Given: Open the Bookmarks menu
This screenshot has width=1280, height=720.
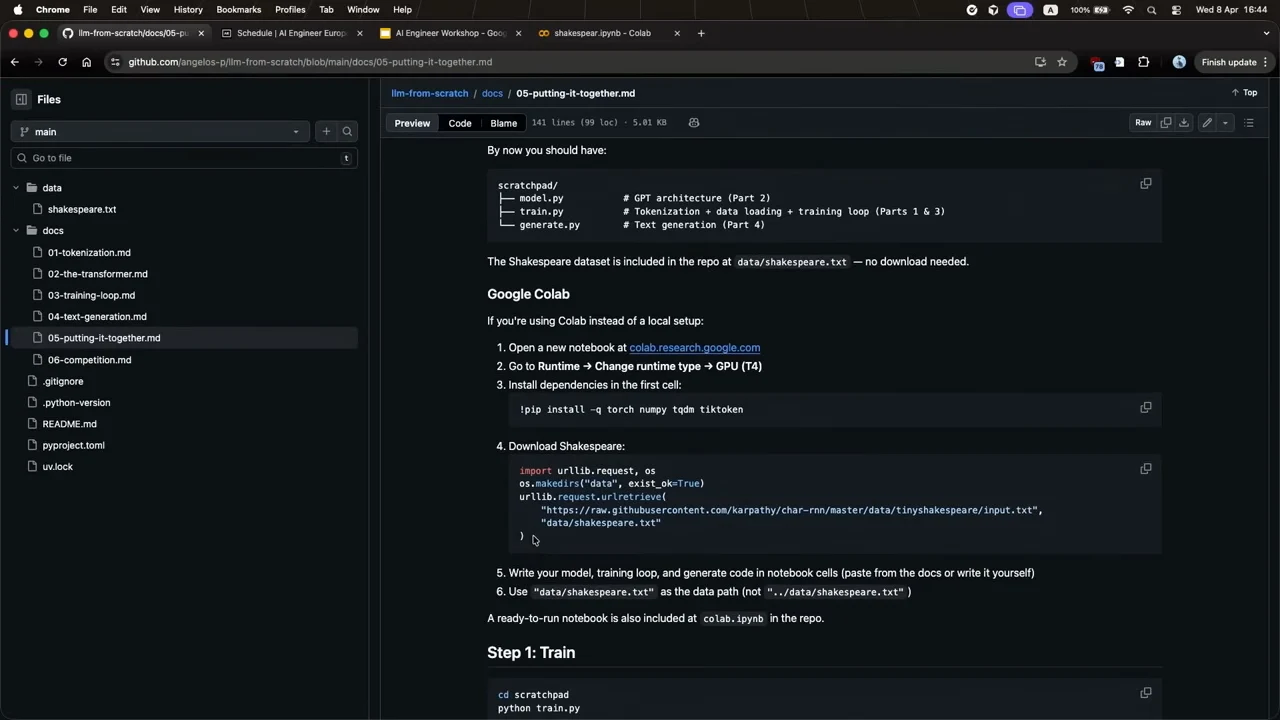Looking at the screenshot, I should [x=238, y=10].
